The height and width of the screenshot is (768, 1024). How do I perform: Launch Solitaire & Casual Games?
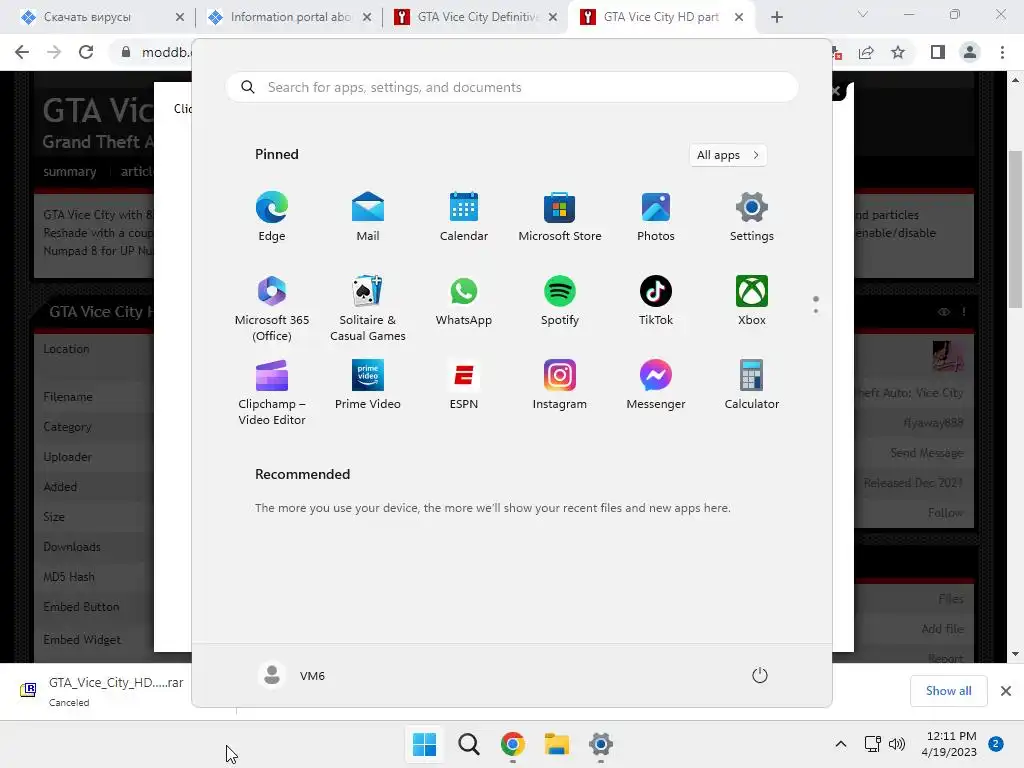[x=368, y=308]
